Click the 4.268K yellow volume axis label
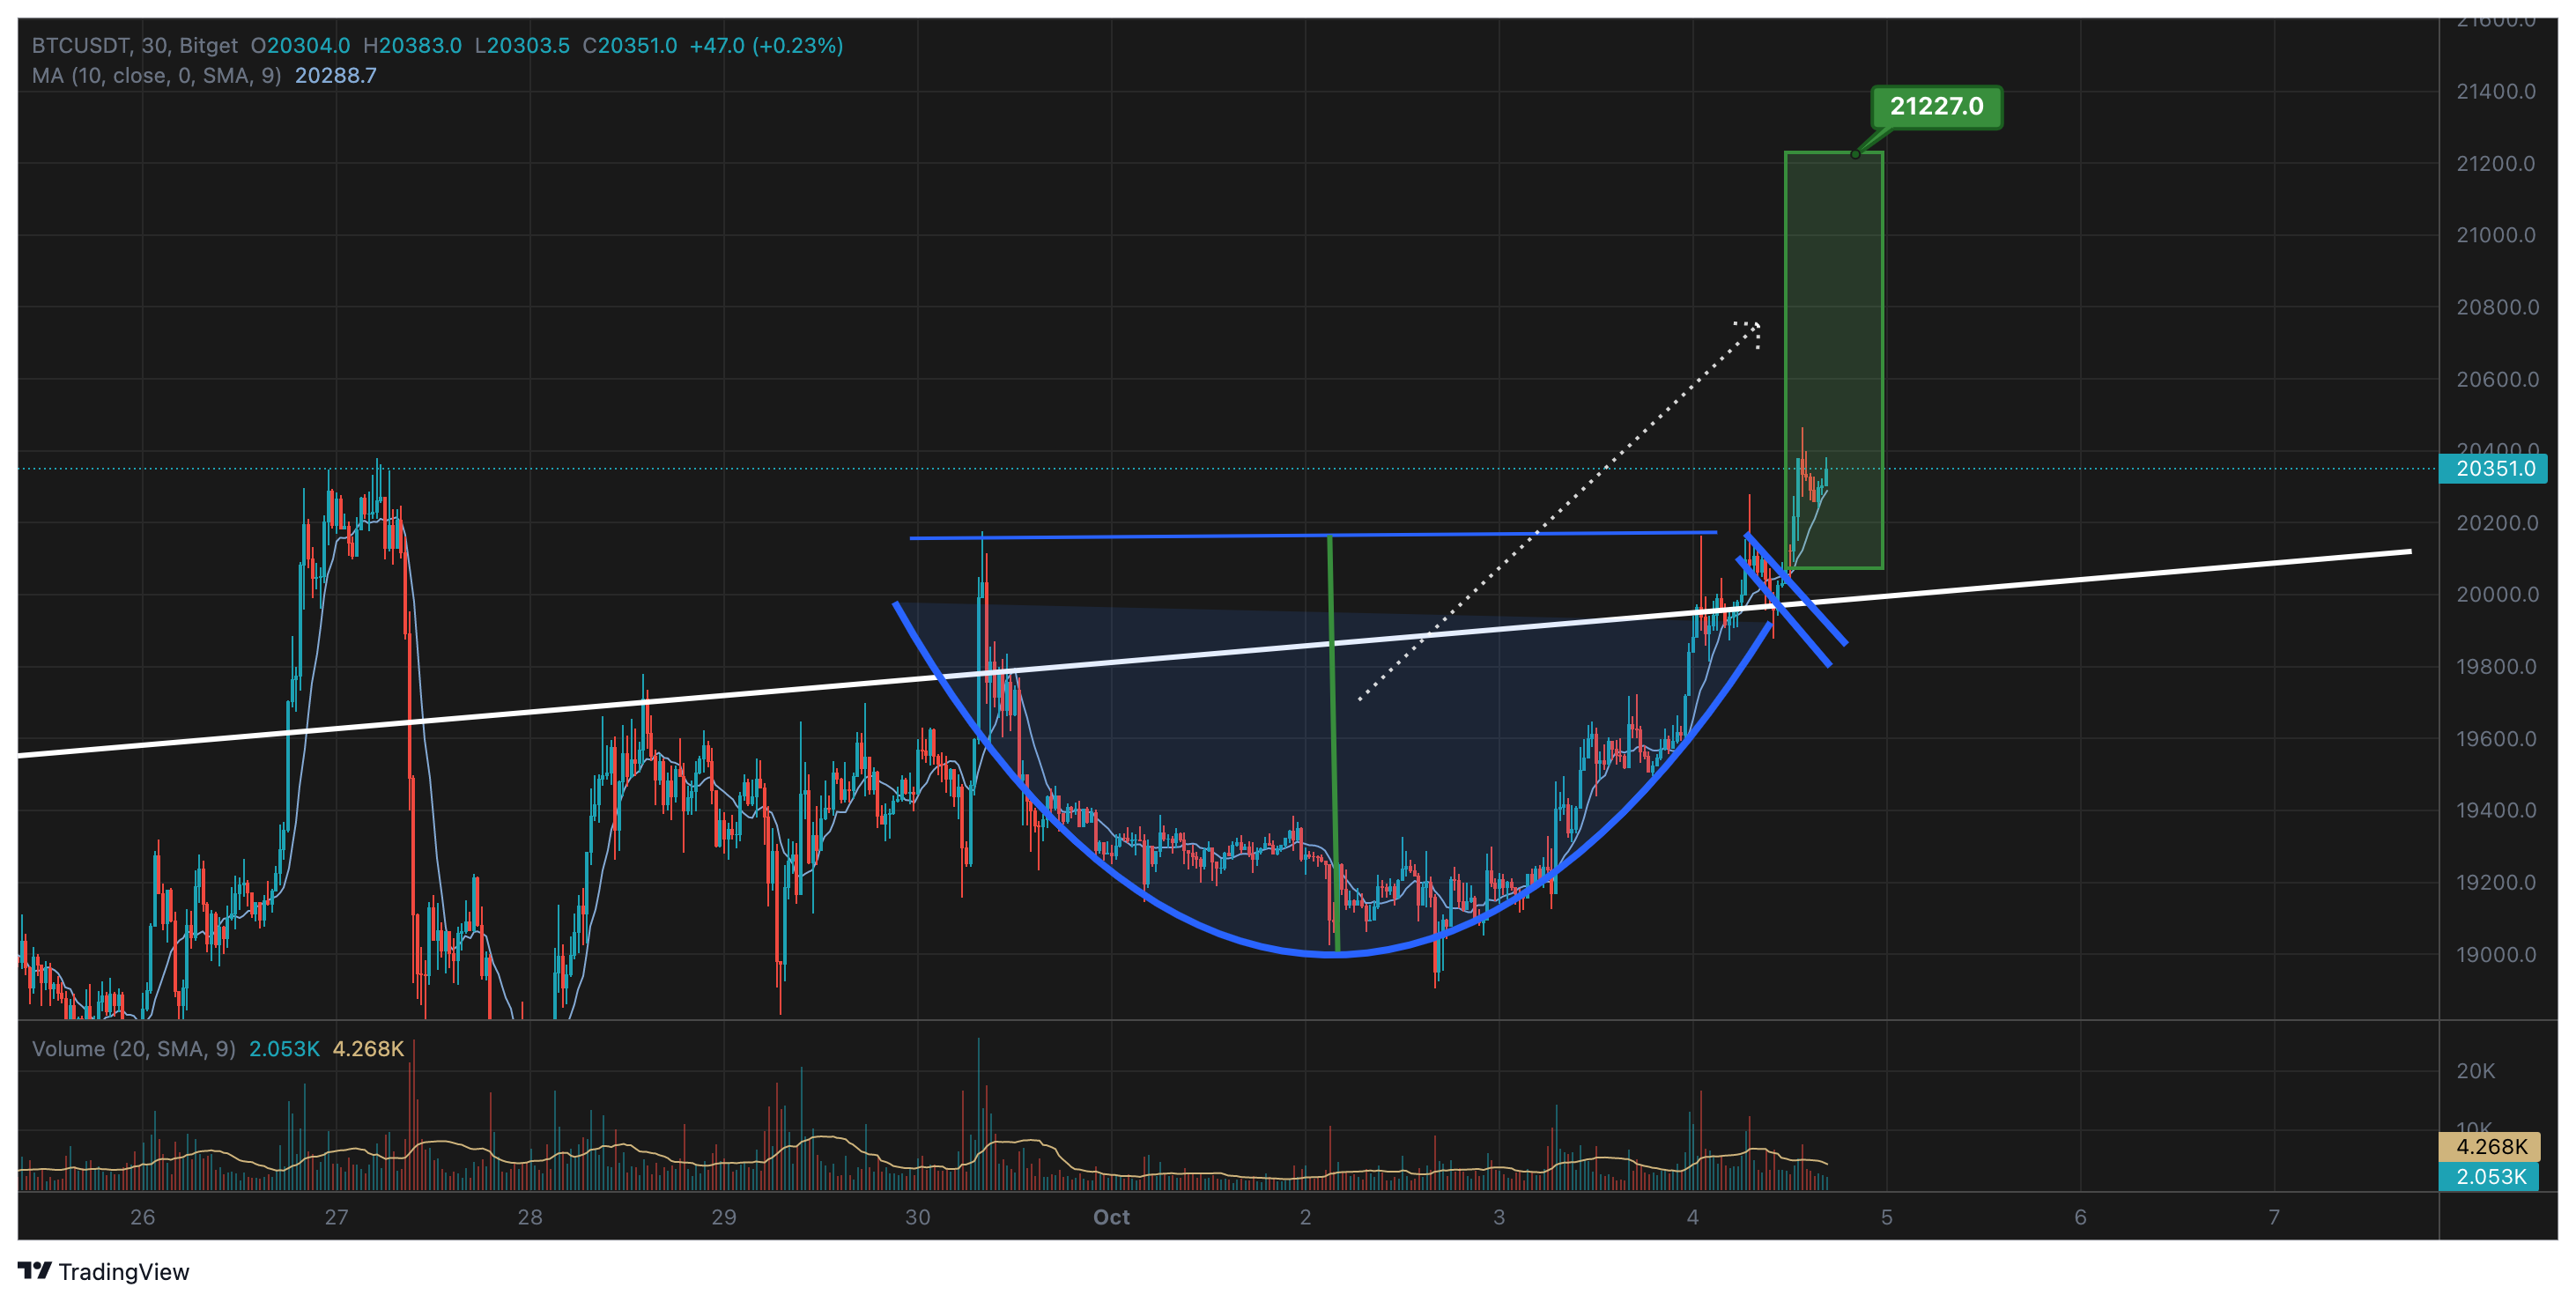 point(2490,1146)
